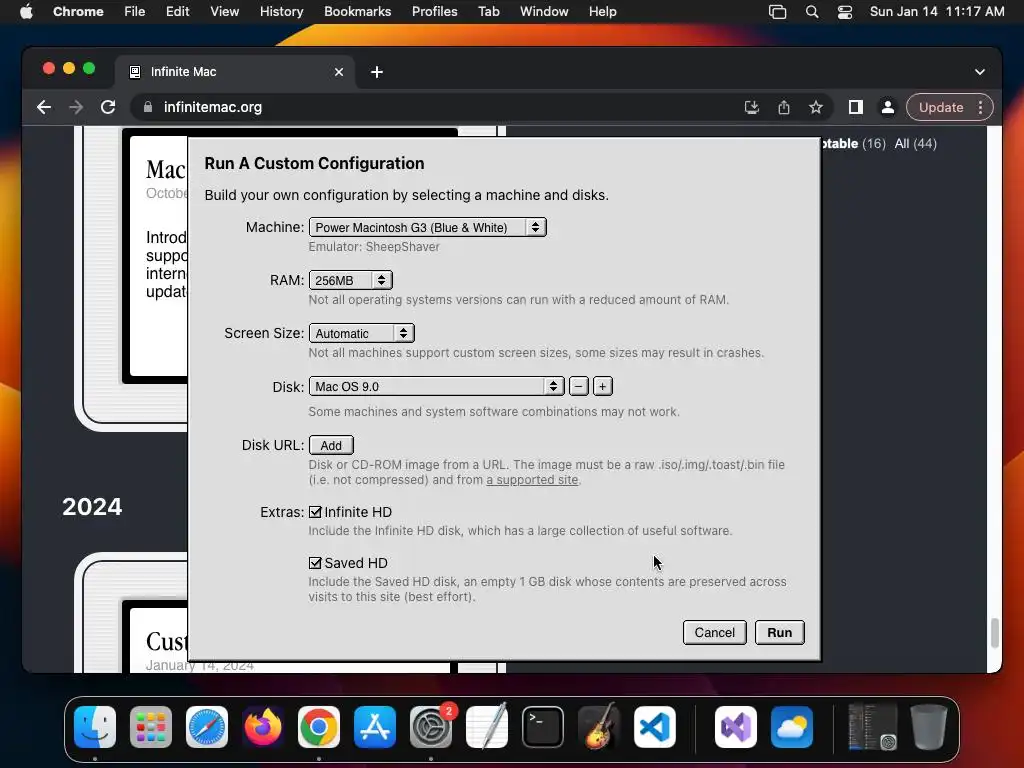The image size is (1024, 768).
Task: Open the Window menu
Action: (544, 12)
